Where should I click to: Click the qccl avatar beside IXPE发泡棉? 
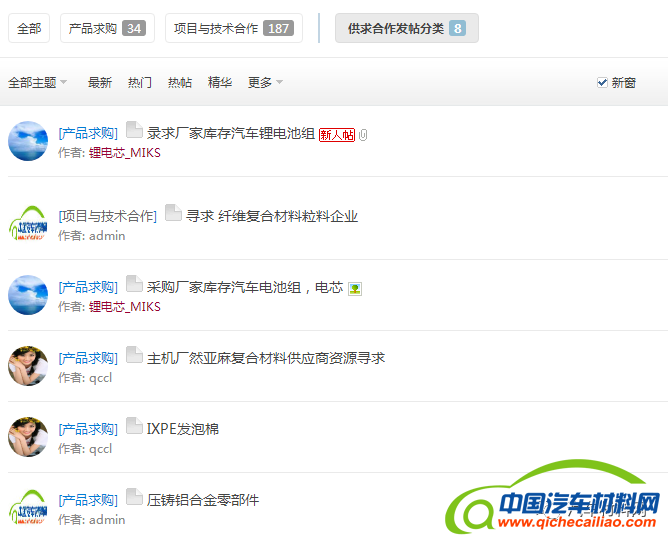(28, 437)
